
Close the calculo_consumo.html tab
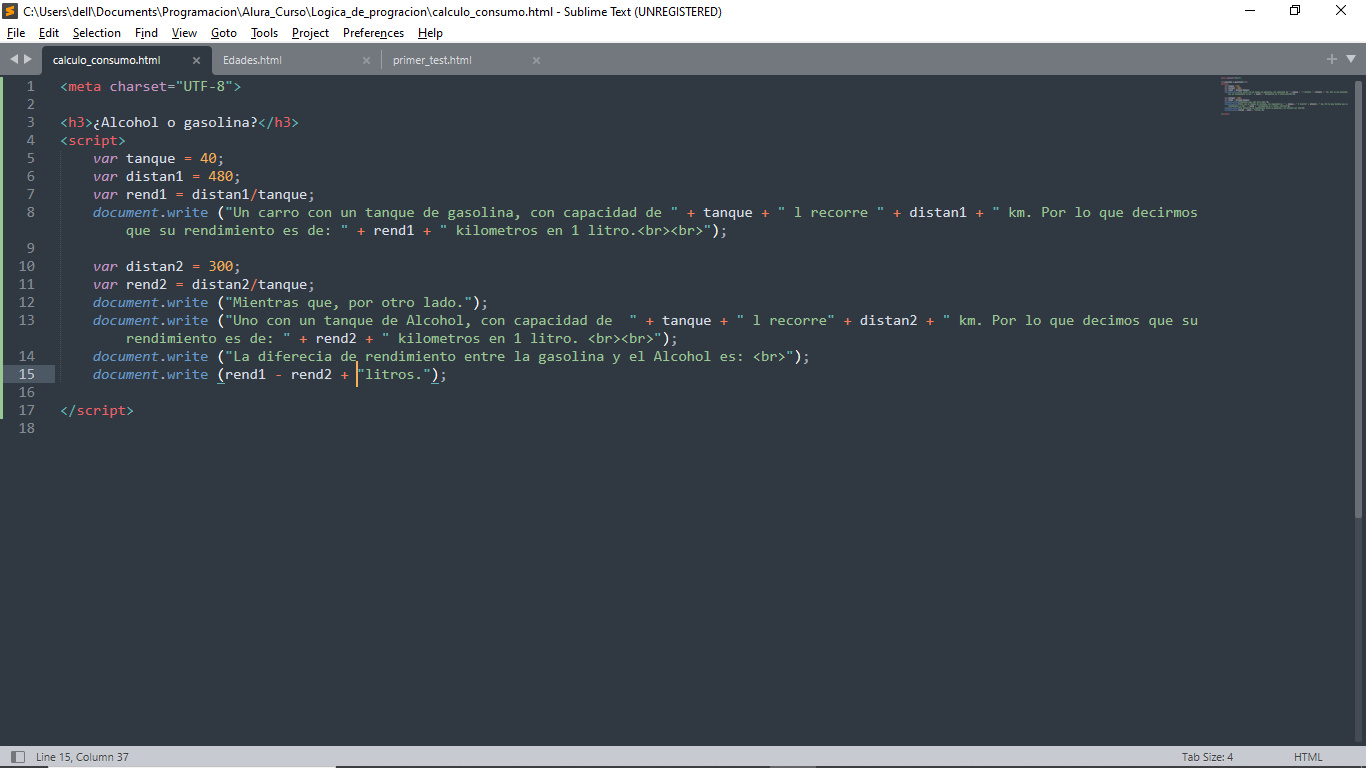(x=196, y=60)
